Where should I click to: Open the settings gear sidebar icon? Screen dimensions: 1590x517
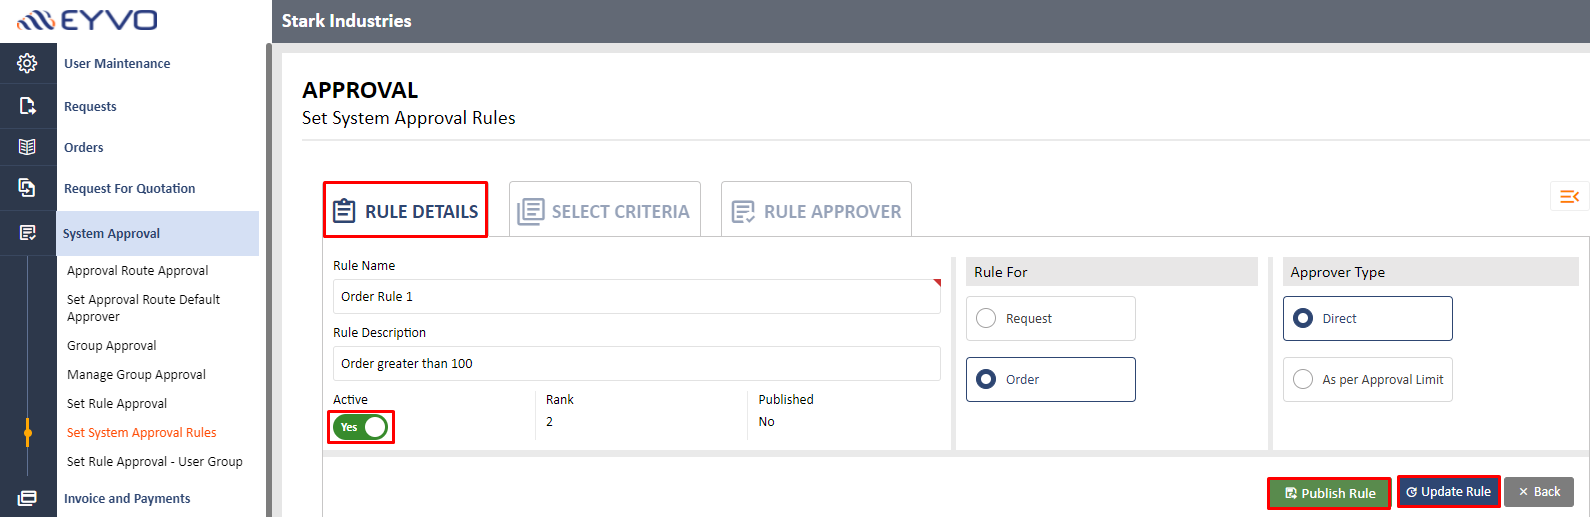coord(27,63)
